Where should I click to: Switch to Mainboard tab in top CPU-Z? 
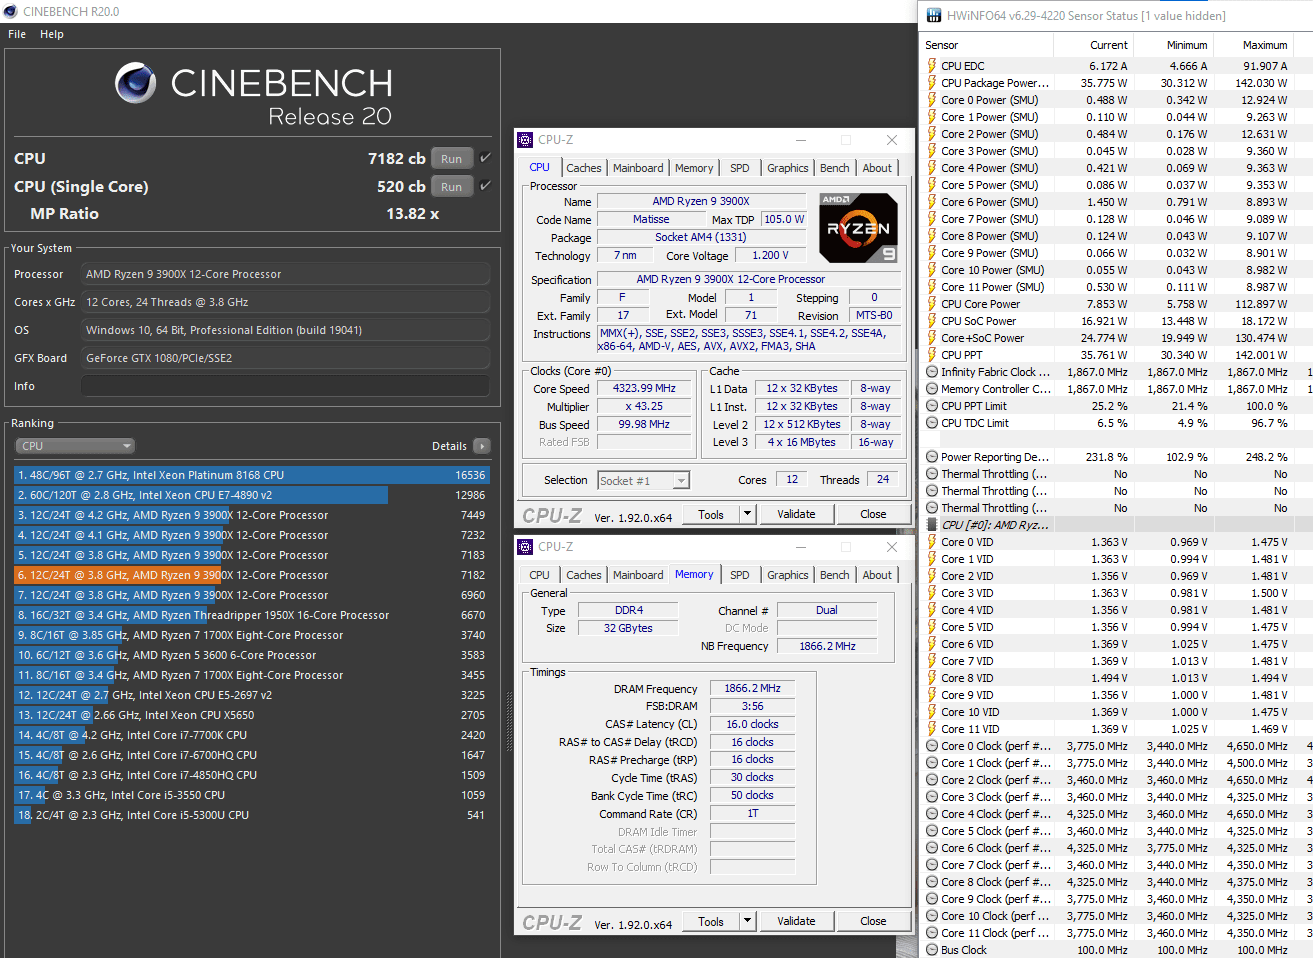pyautogui.click(x=638, y=168)
